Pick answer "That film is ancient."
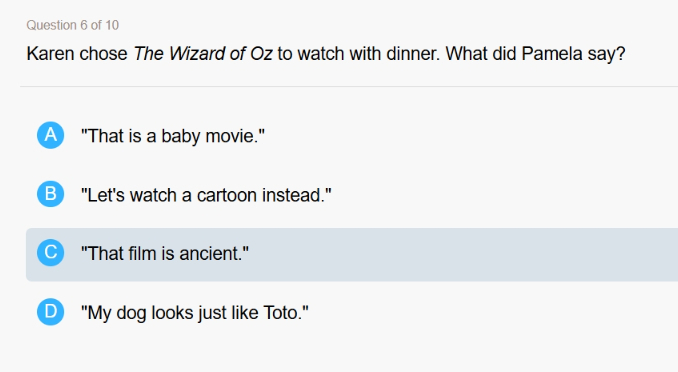 pos(165,253)
